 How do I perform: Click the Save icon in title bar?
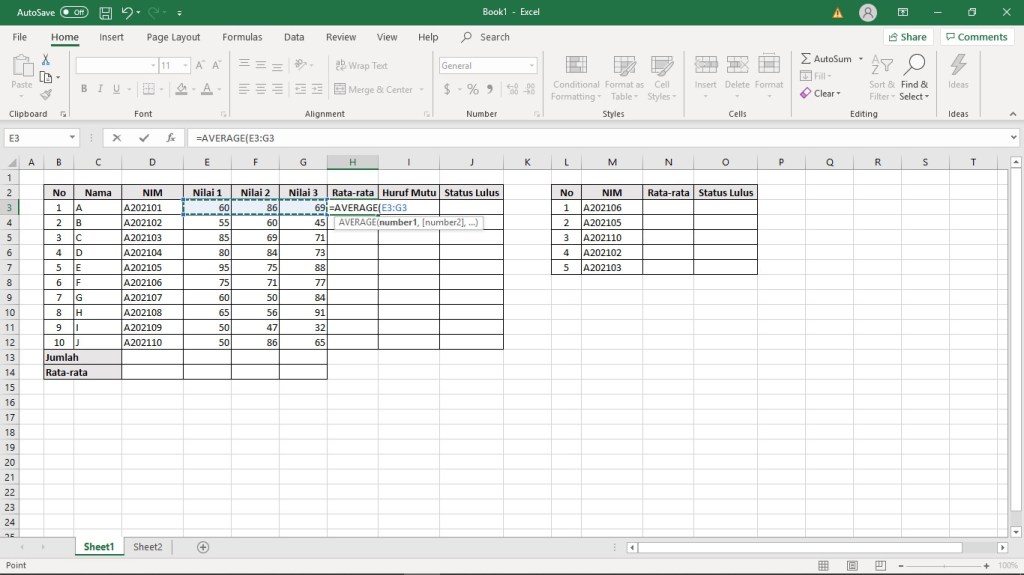pyautogui.click(x=105, y=13)
